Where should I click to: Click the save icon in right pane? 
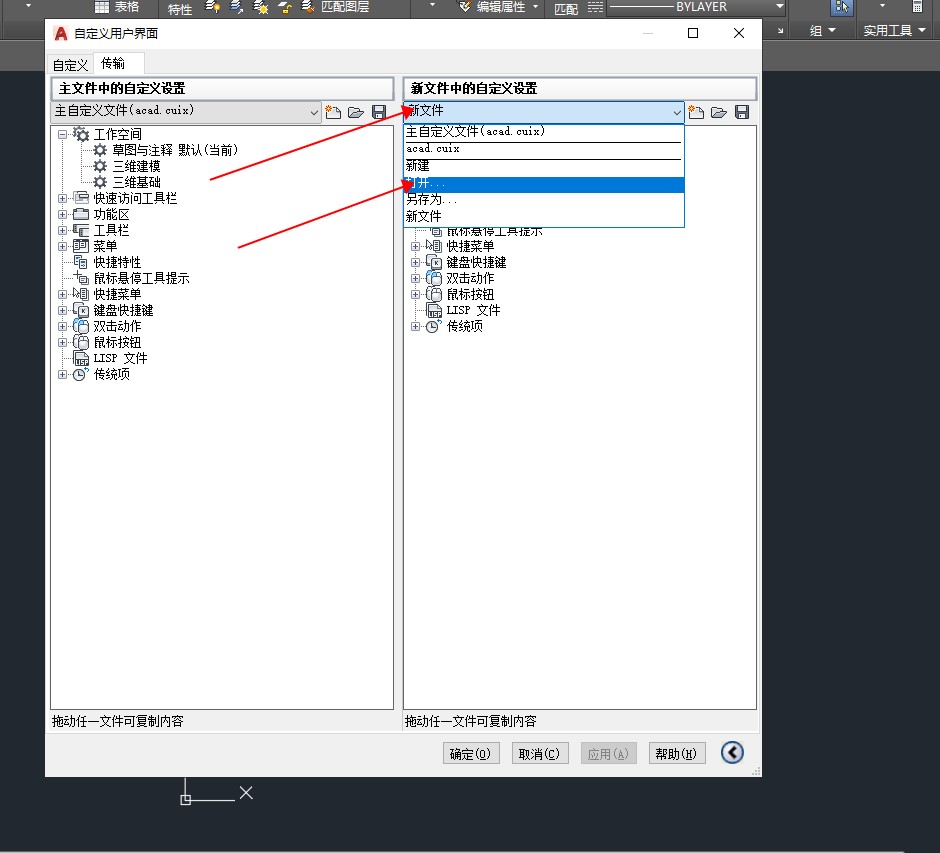742,112
